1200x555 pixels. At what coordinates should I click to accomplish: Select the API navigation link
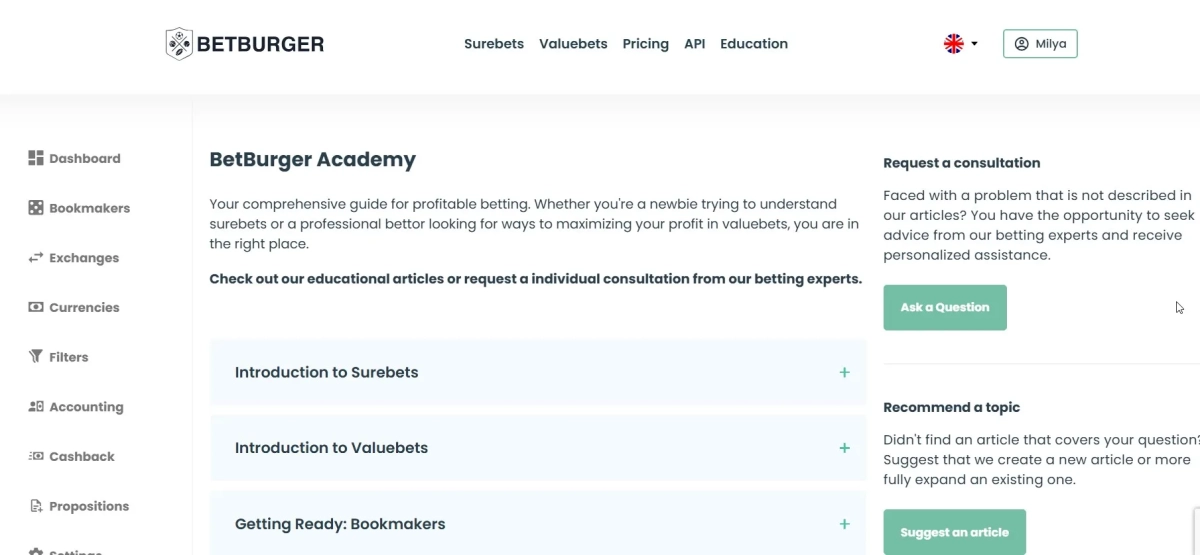[x=695, y=44]
